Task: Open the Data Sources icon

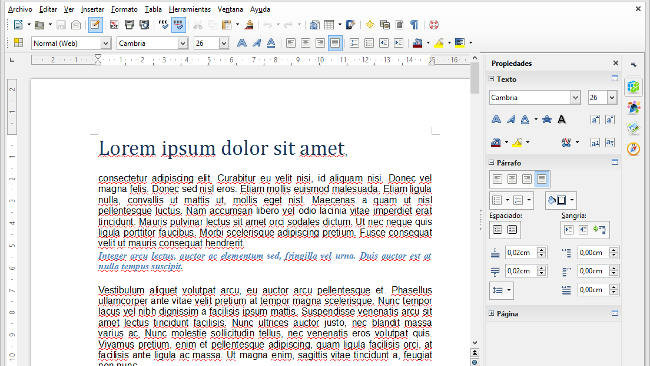Action: pyautogui.click(x=399, y=25)
